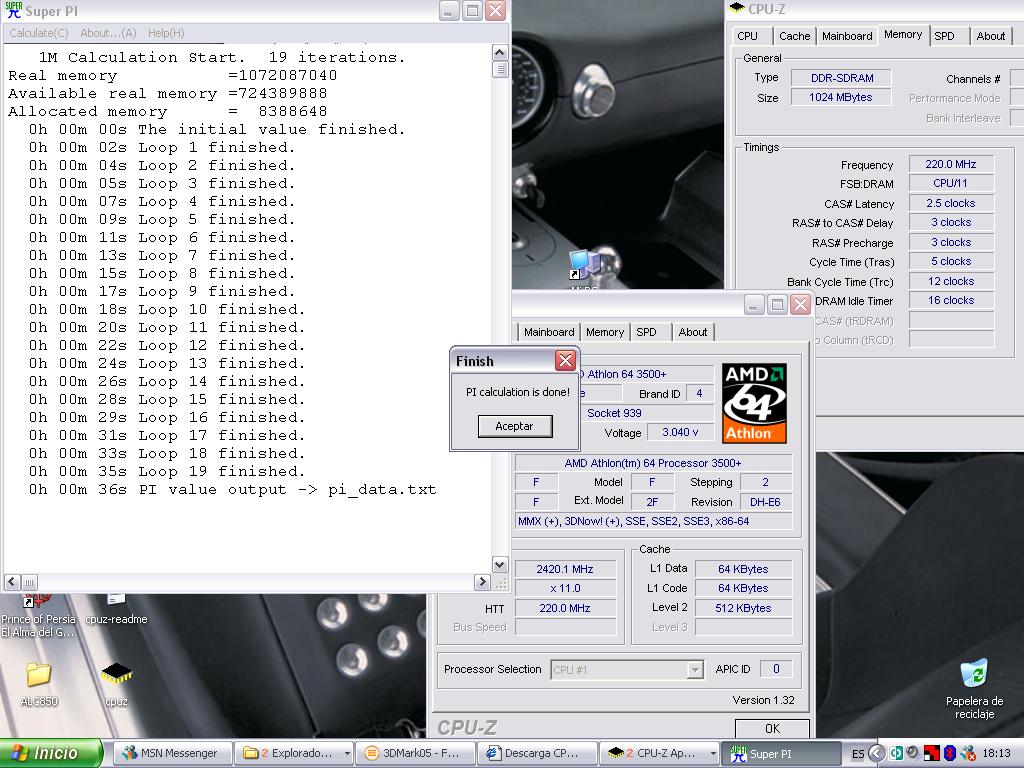Click the Inicio start button
This screenshot has height=768, width=1024.
click(x=52, y=753)
